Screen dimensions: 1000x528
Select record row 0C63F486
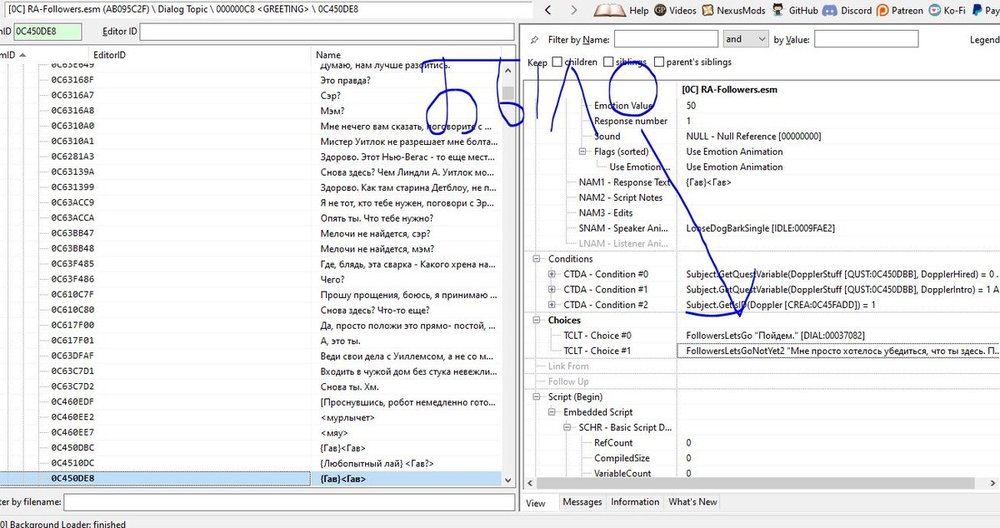click(251, 279)
